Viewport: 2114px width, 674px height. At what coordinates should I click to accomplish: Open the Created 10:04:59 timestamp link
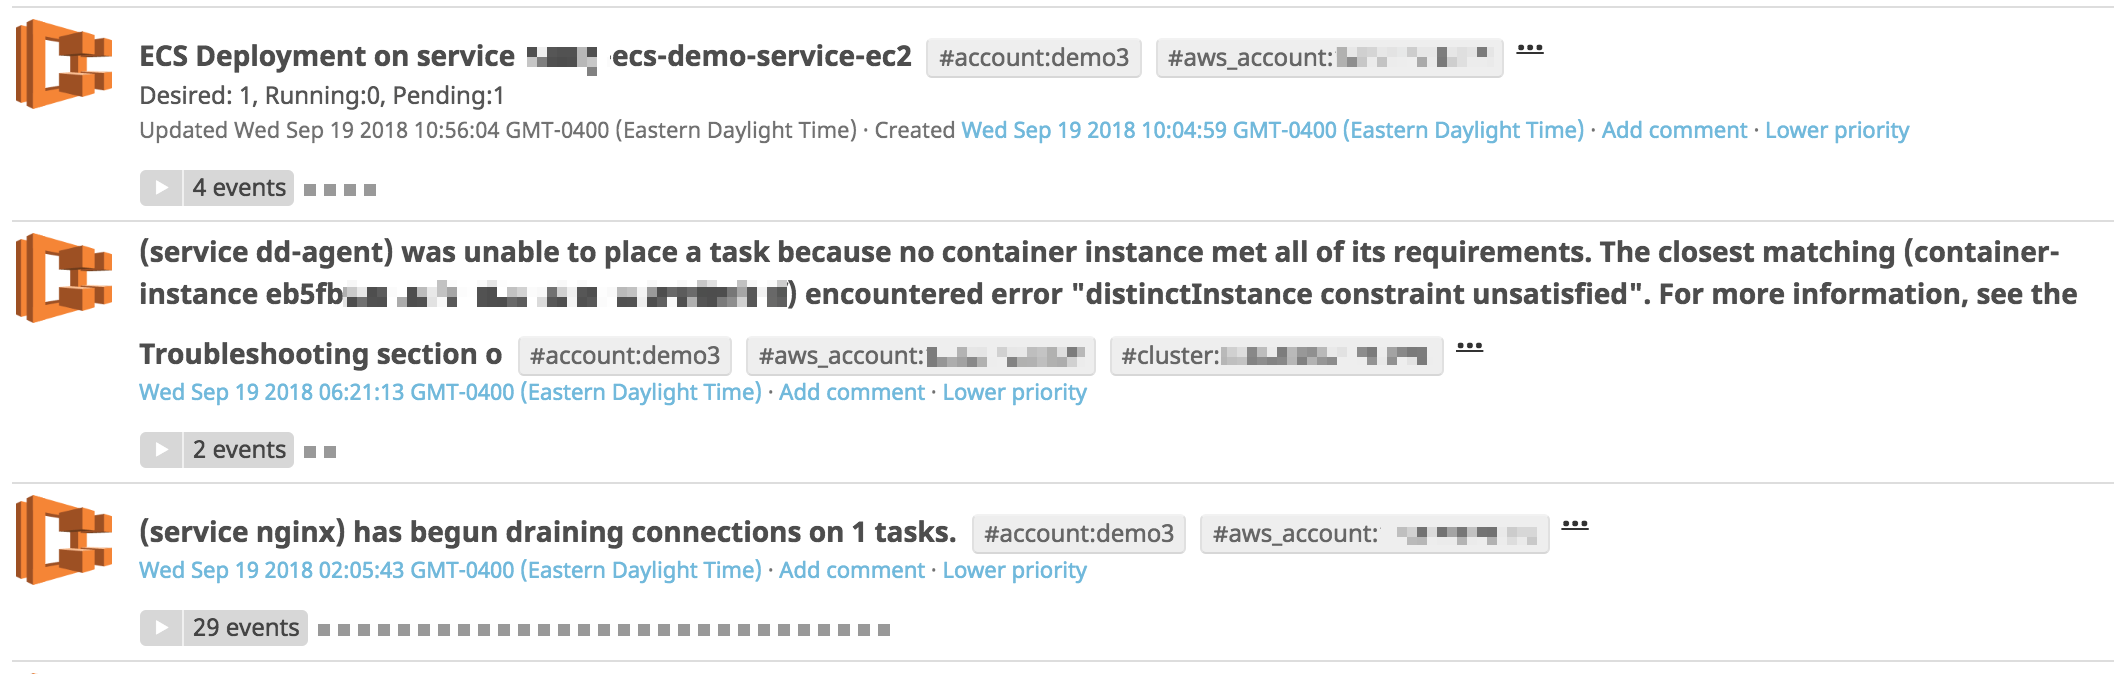coord(1272,131)
